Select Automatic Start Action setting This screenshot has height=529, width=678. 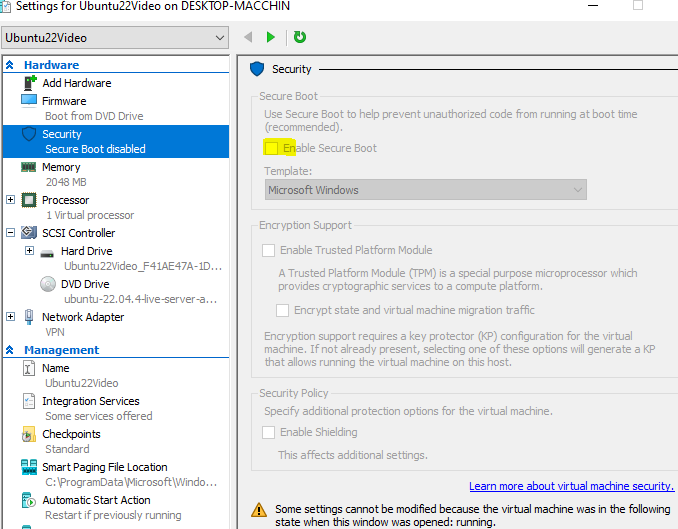(96, 500)
